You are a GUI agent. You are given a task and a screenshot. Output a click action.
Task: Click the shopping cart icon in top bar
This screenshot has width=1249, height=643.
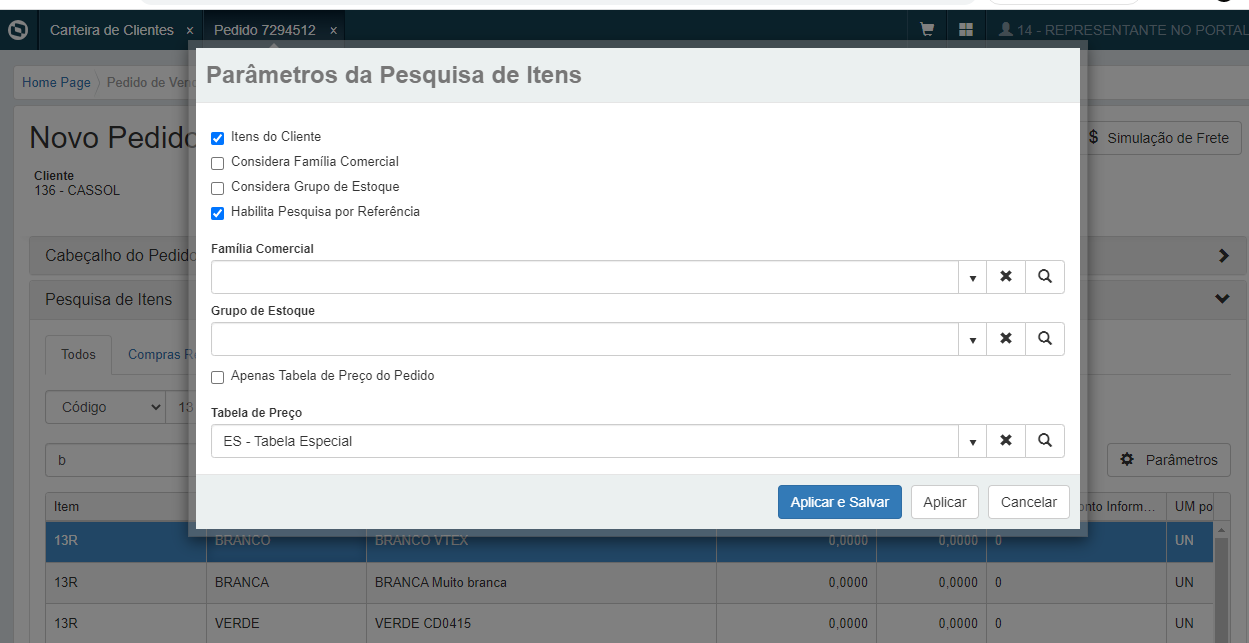coord(927,30)
